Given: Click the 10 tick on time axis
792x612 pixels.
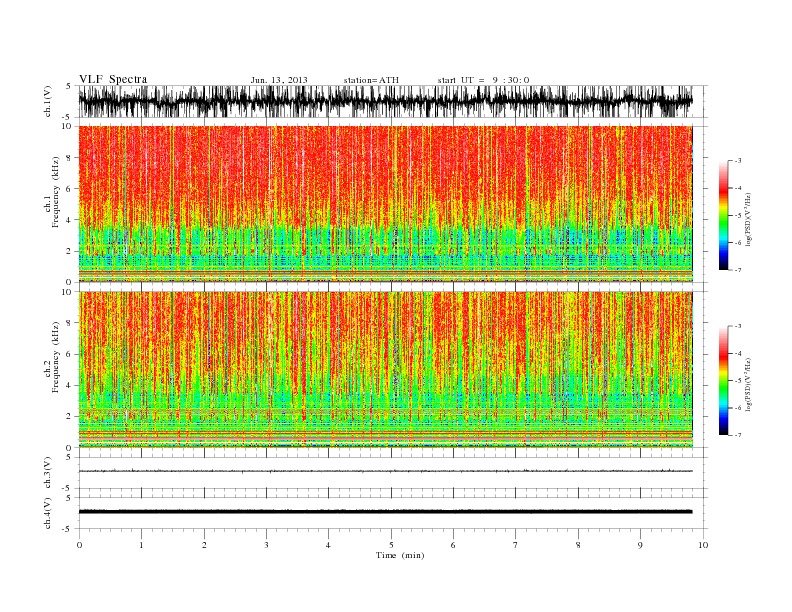Looking at the screenshot, I should click(x=703, y=545).
